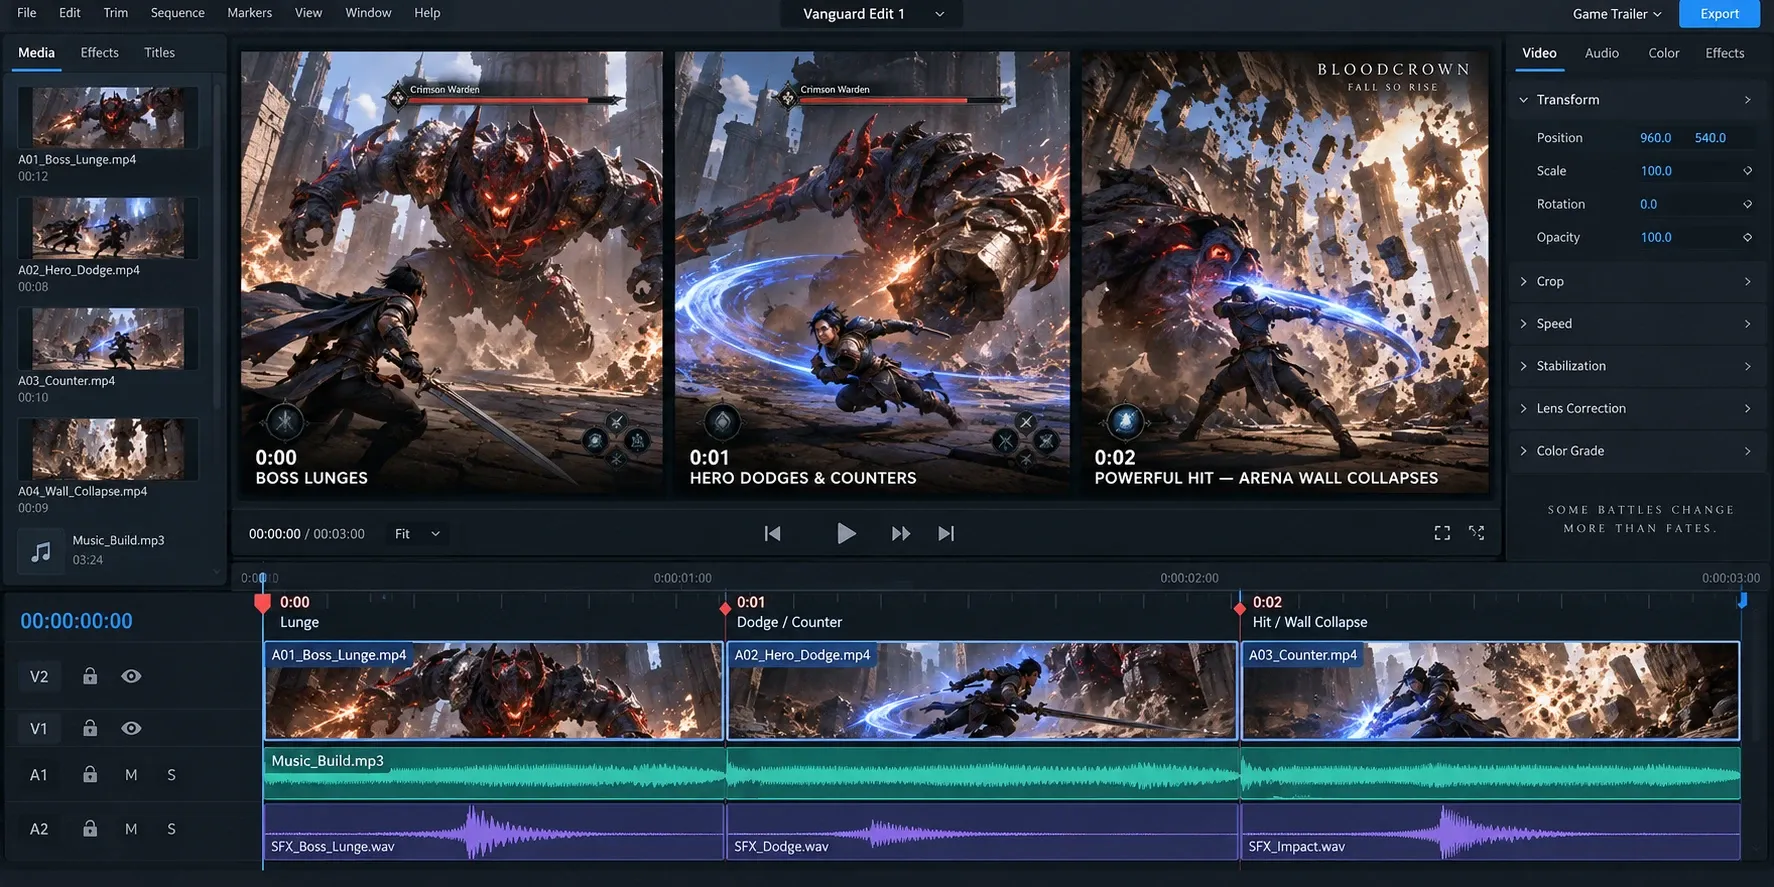The height and width of the screenshot is (887, 1774).
Task: Start playback with the play button
Action: pyautogui.click(x=846, y=534)
